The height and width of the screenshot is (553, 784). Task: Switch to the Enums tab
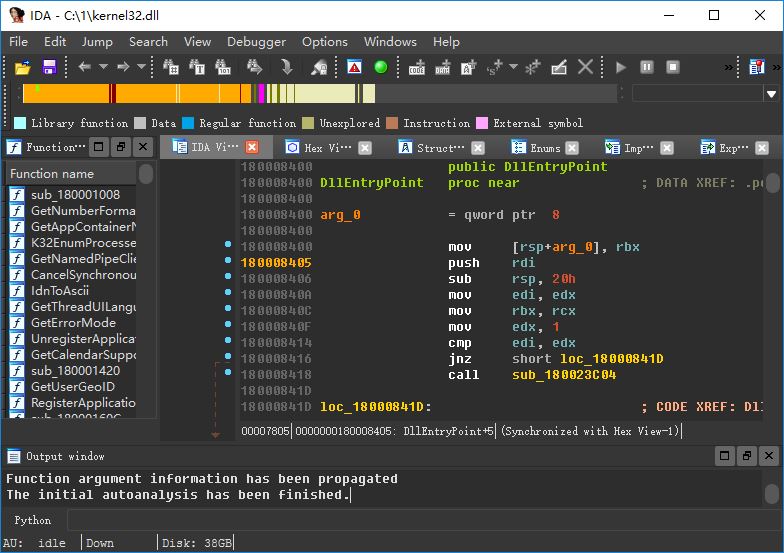pyautogui.click(x=544, y=147)
